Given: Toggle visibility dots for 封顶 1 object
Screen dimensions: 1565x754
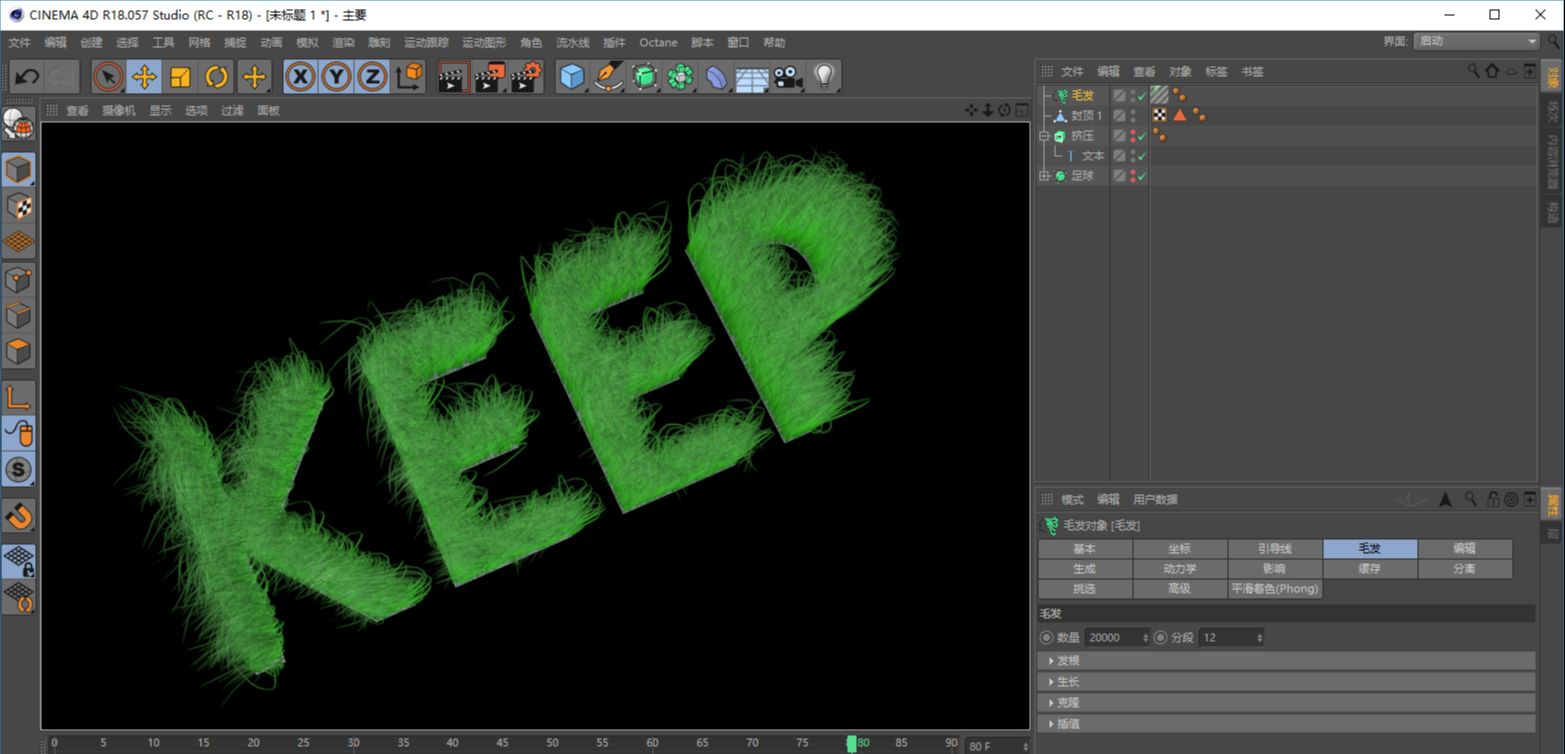Looking at the screenshot, I should 1133,116.
